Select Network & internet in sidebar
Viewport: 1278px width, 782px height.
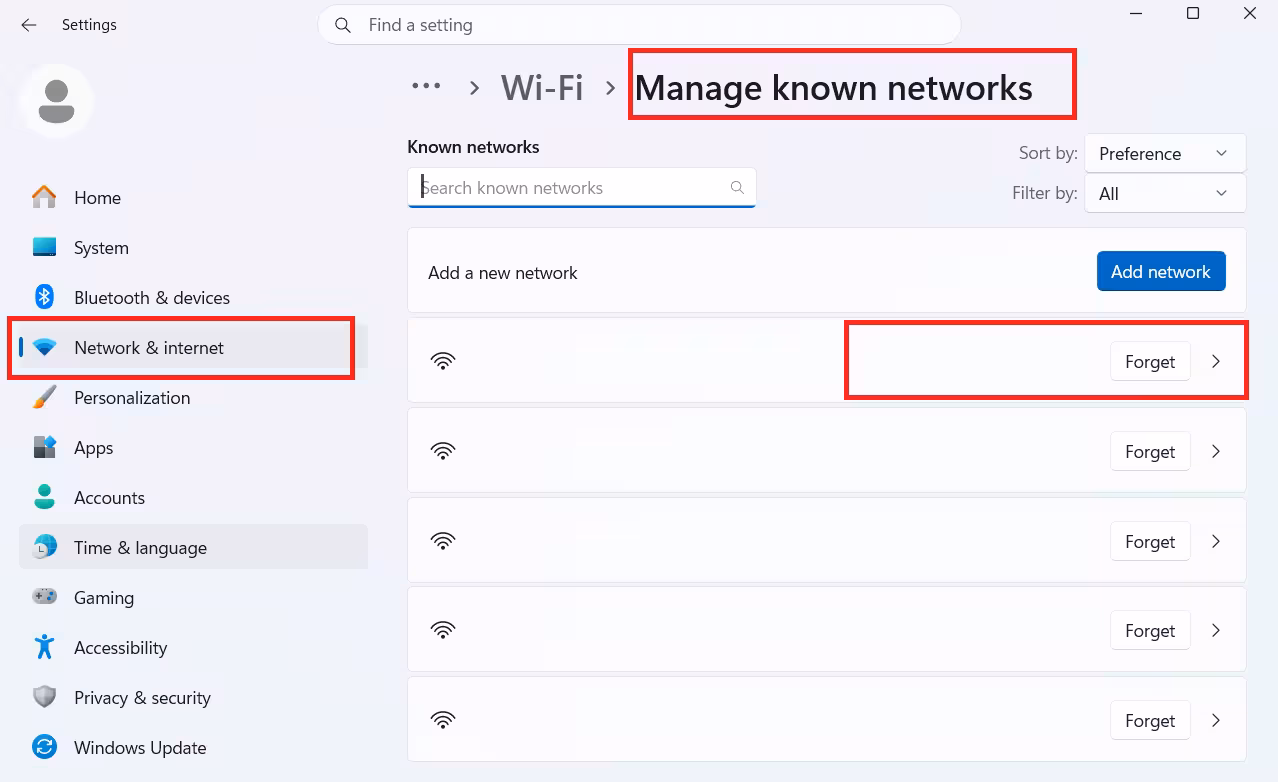[193, 347]
